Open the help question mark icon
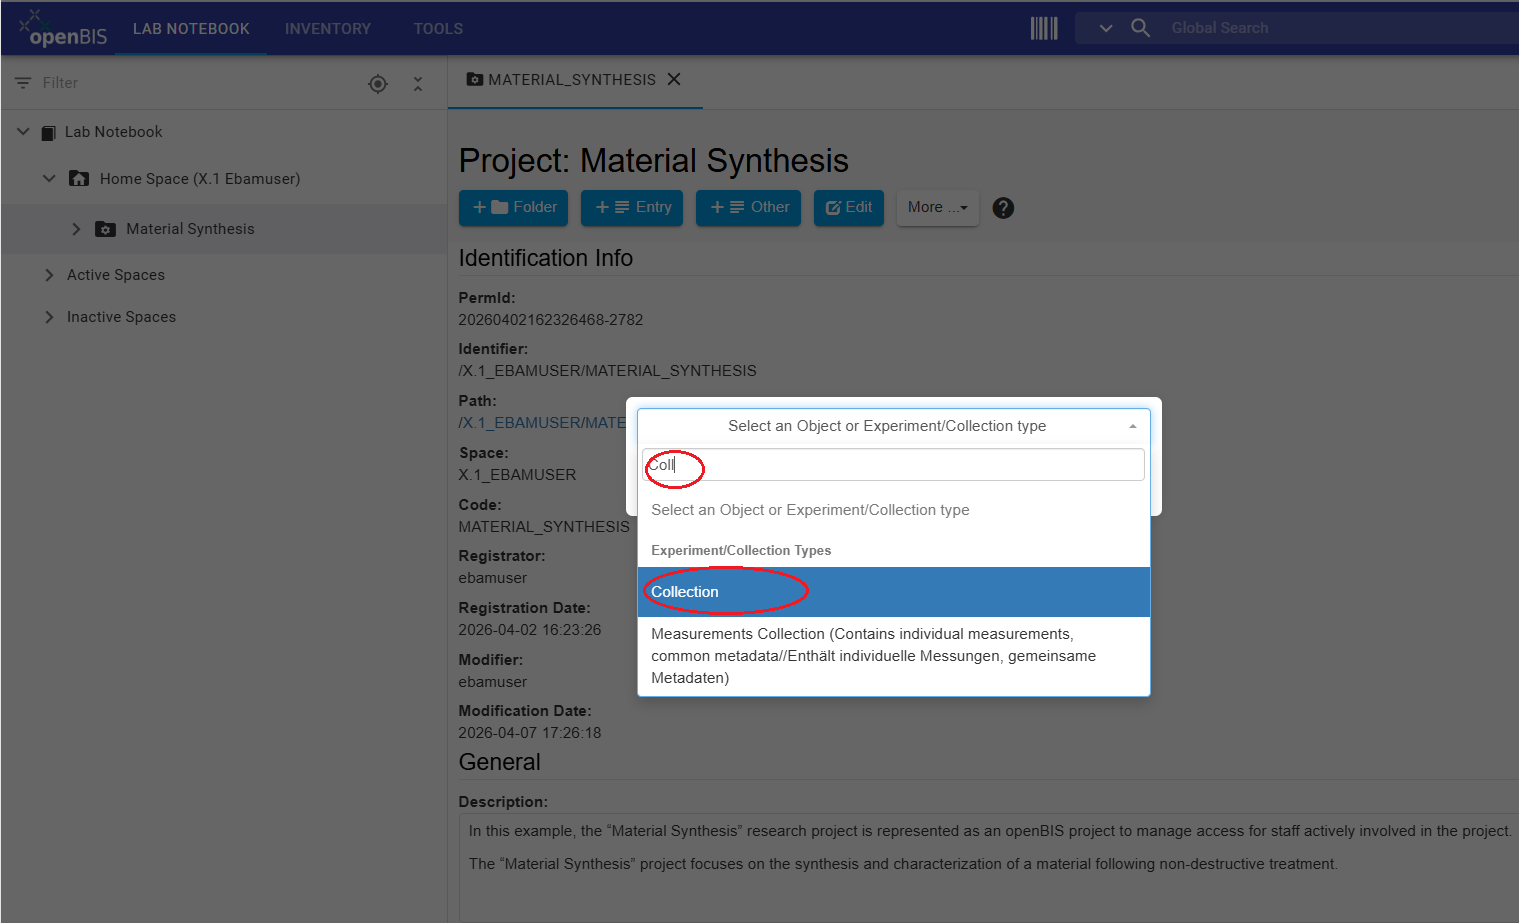This screenshot has width=1519, height=923. click(x=1003, y=208)
